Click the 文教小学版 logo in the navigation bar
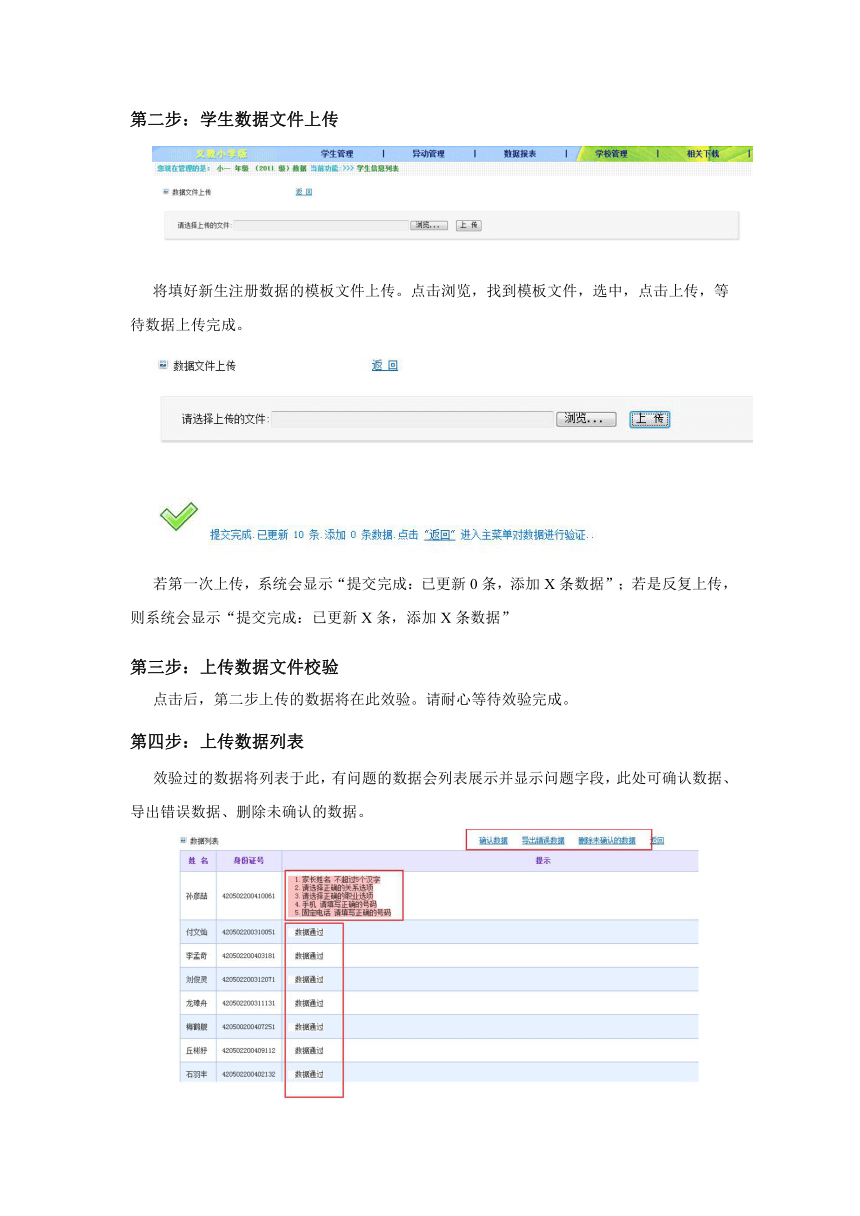 pos(222,154)
